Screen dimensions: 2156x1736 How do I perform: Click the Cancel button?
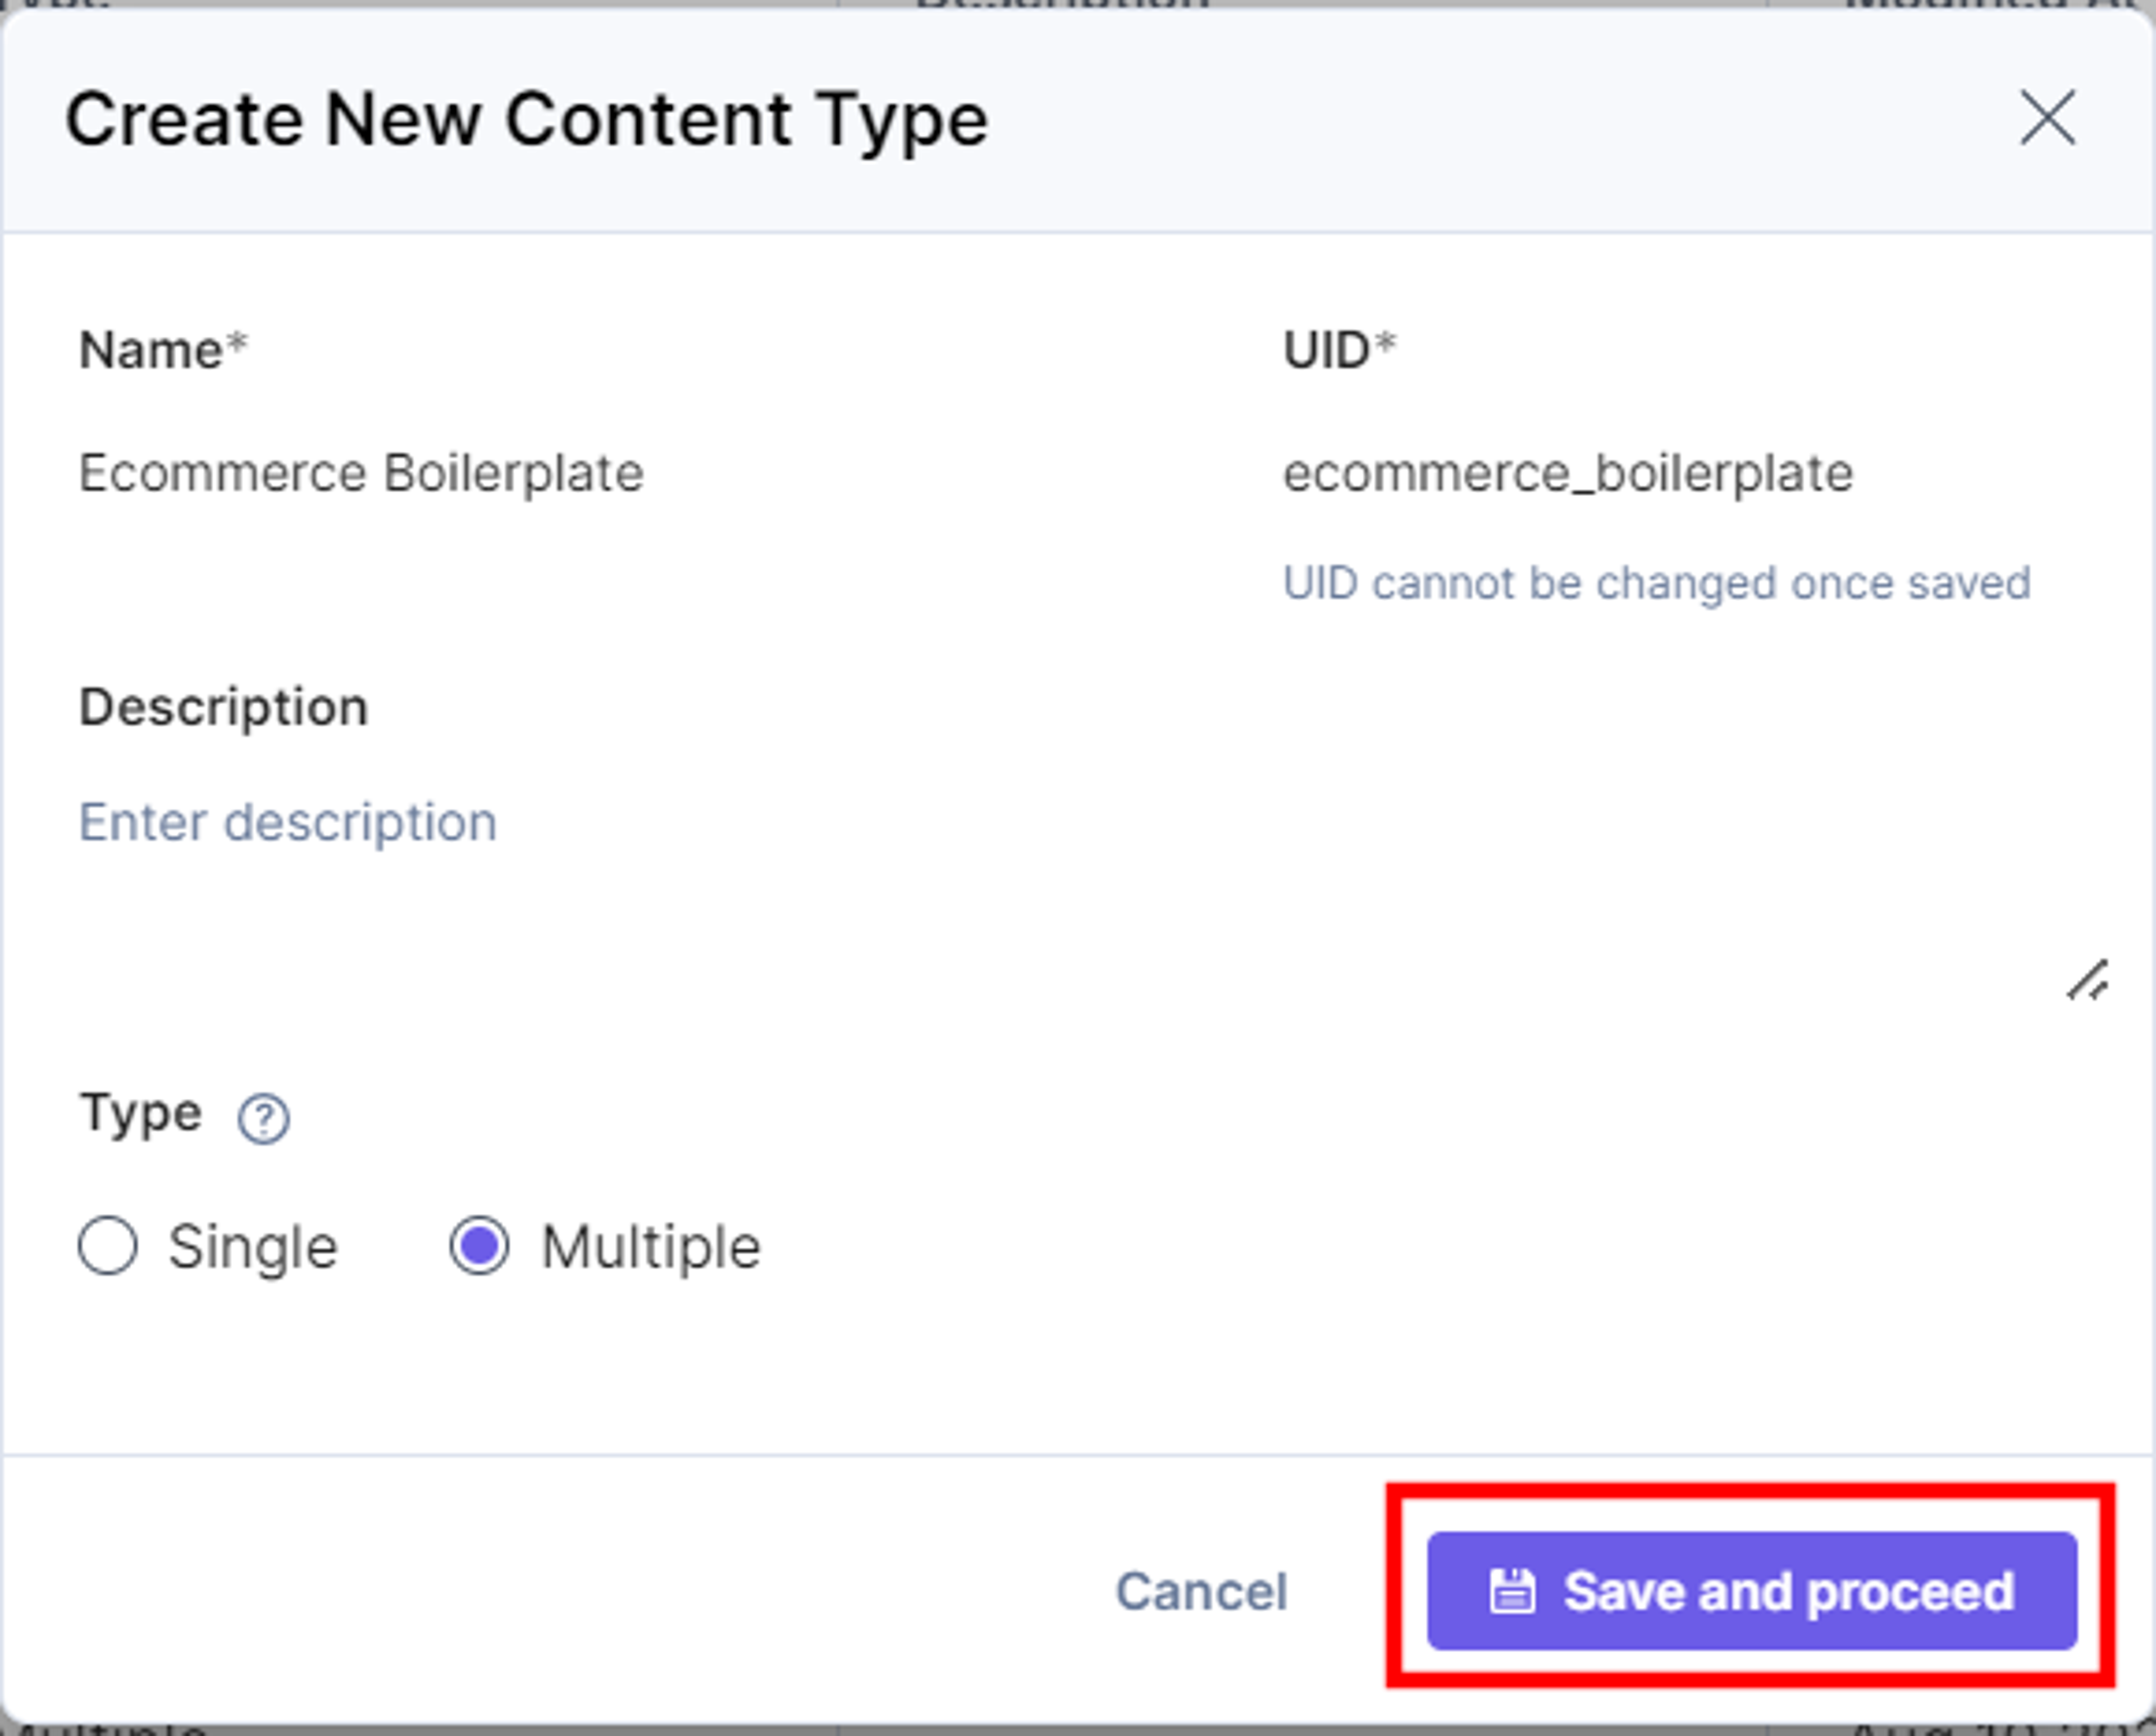click(x=1201, y=1591)
